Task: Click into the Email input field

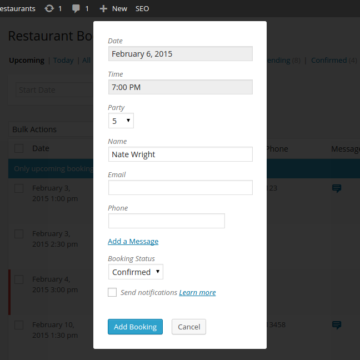Action: tap(180, 188)
